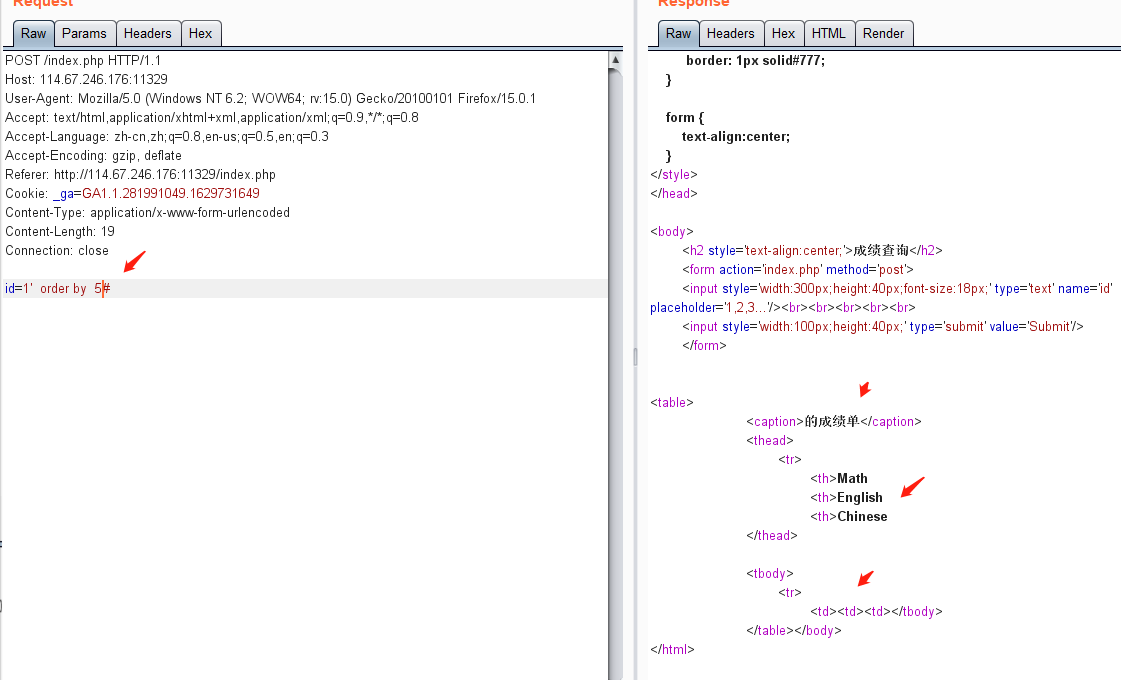Click the Accept-Language header line
Screen dimensions: 1121x680
tap(167, 137)
